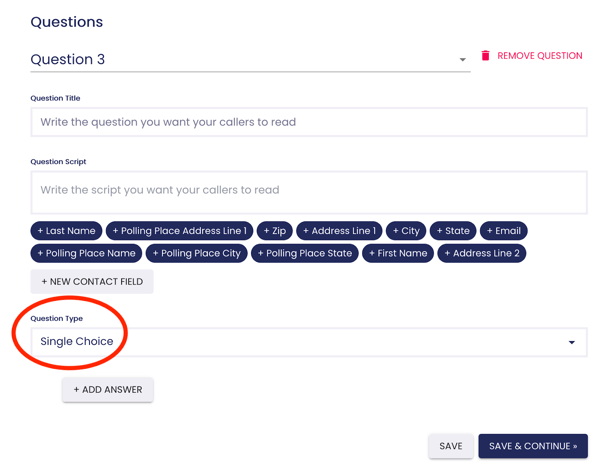Insert the First Name tag
The image size is (604, 472).
click(x=398, y=253)
